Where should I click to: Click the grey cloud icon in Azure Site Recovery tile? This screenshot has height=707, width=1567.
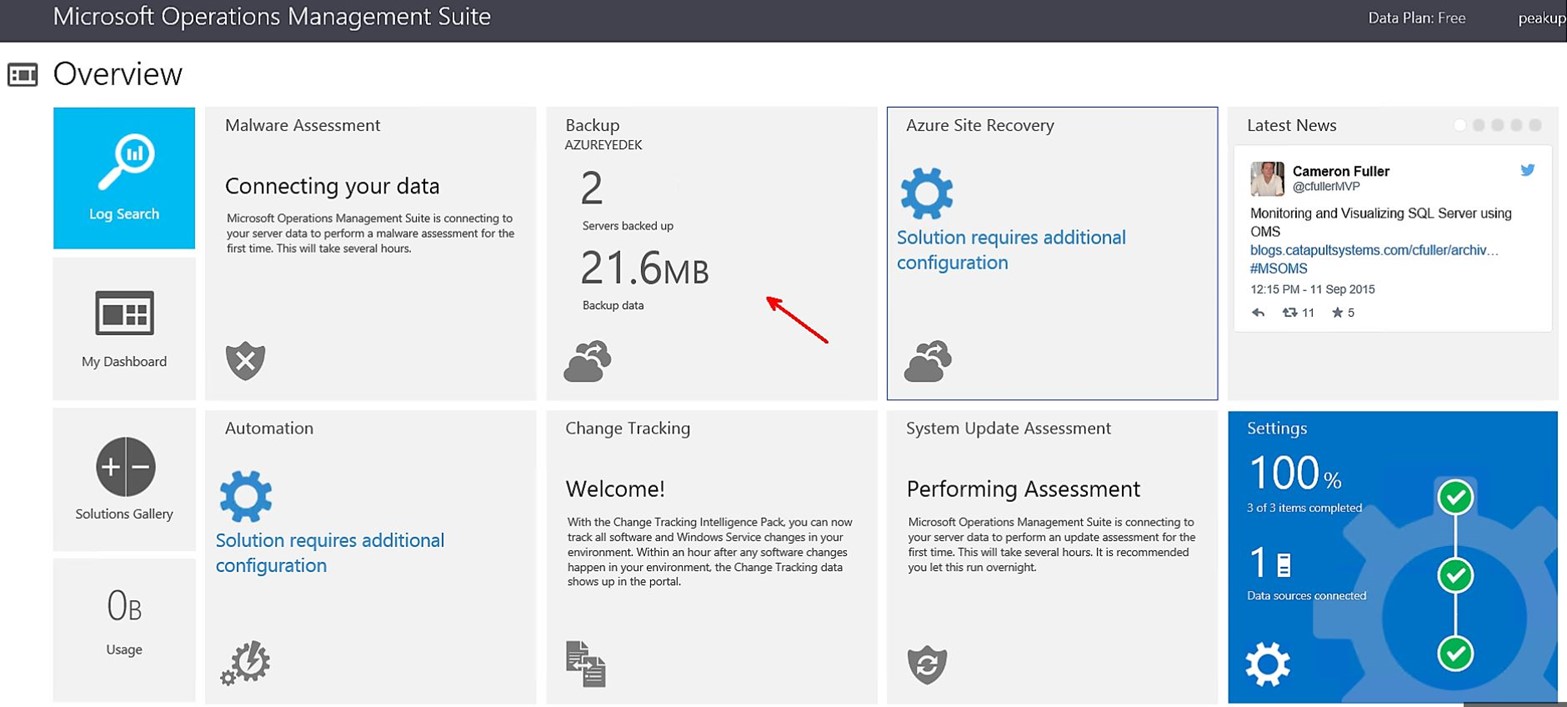928,361
